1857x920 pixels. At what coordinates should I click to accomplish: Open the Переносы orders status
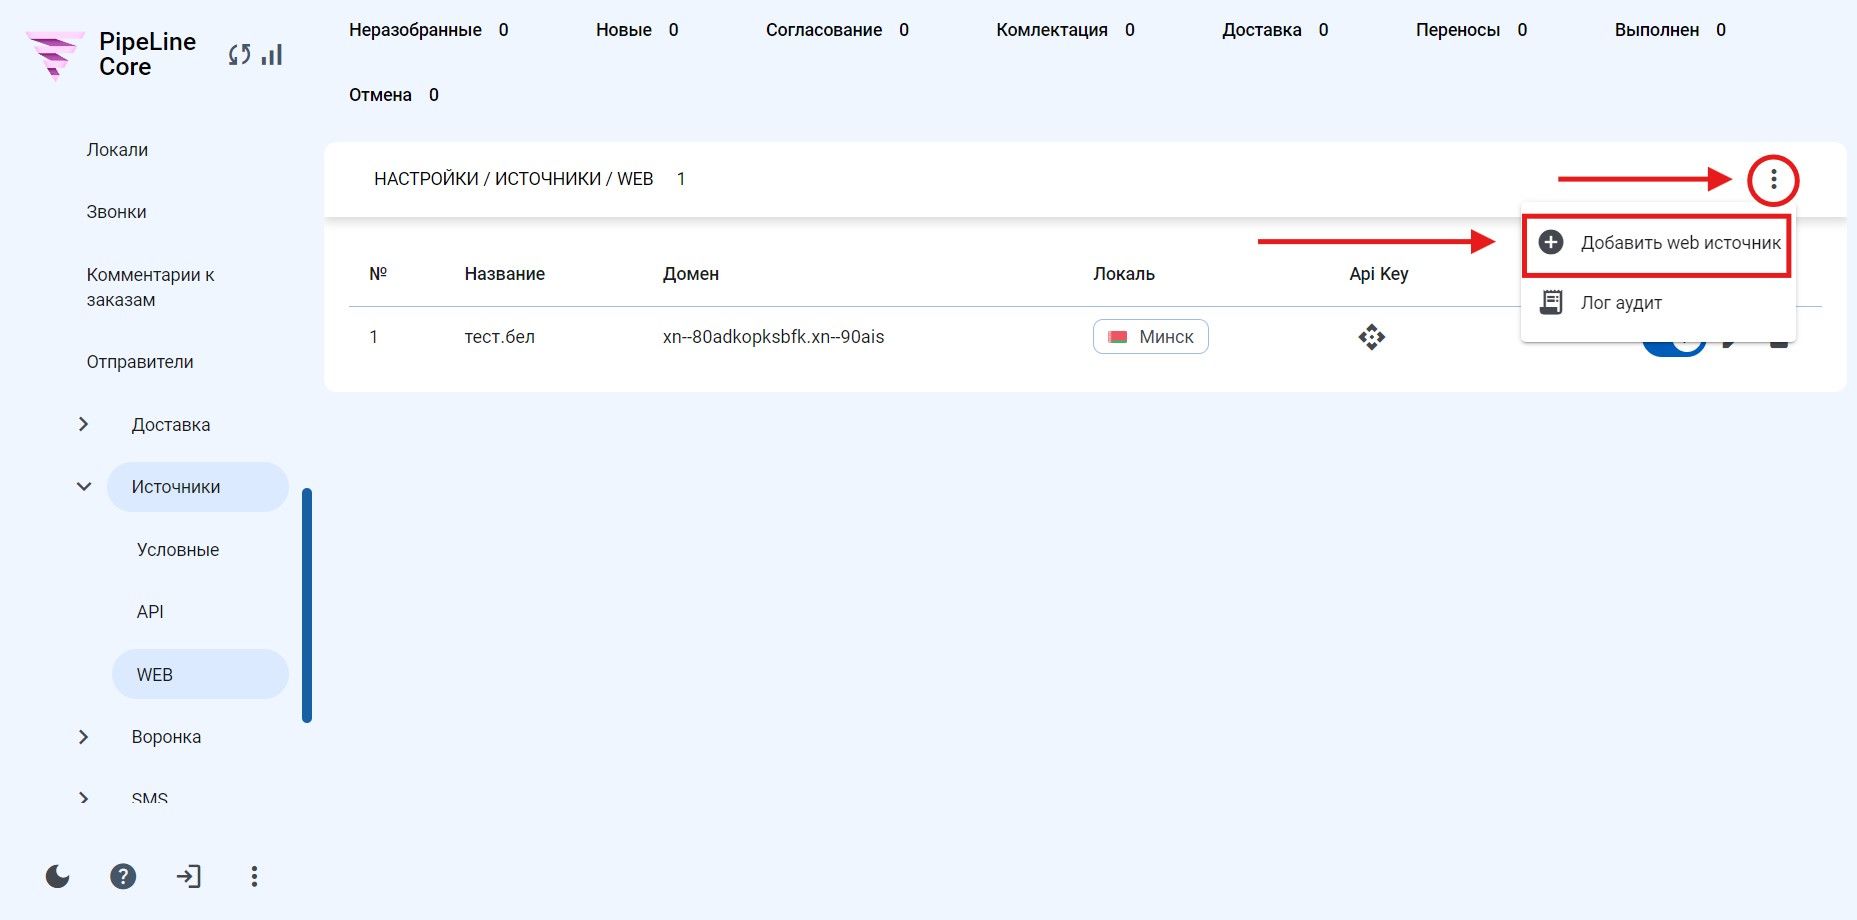pyautogui.click(x=1471, y=30)
